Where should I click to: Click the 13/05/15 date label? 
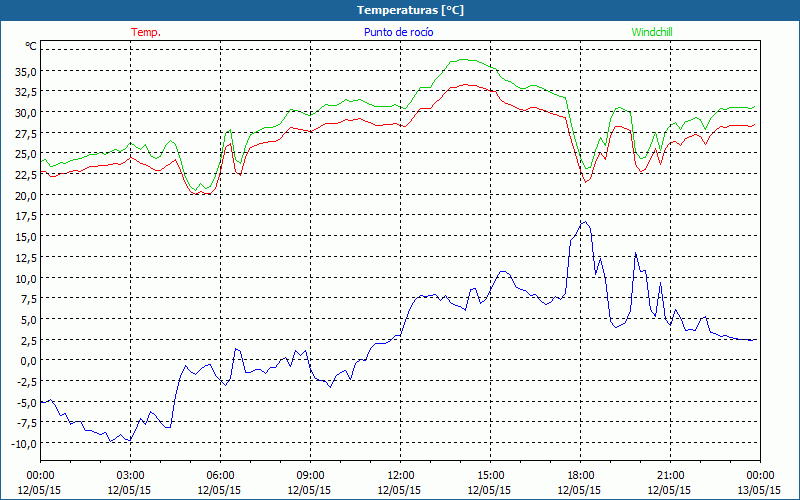(x=759, y=490)
